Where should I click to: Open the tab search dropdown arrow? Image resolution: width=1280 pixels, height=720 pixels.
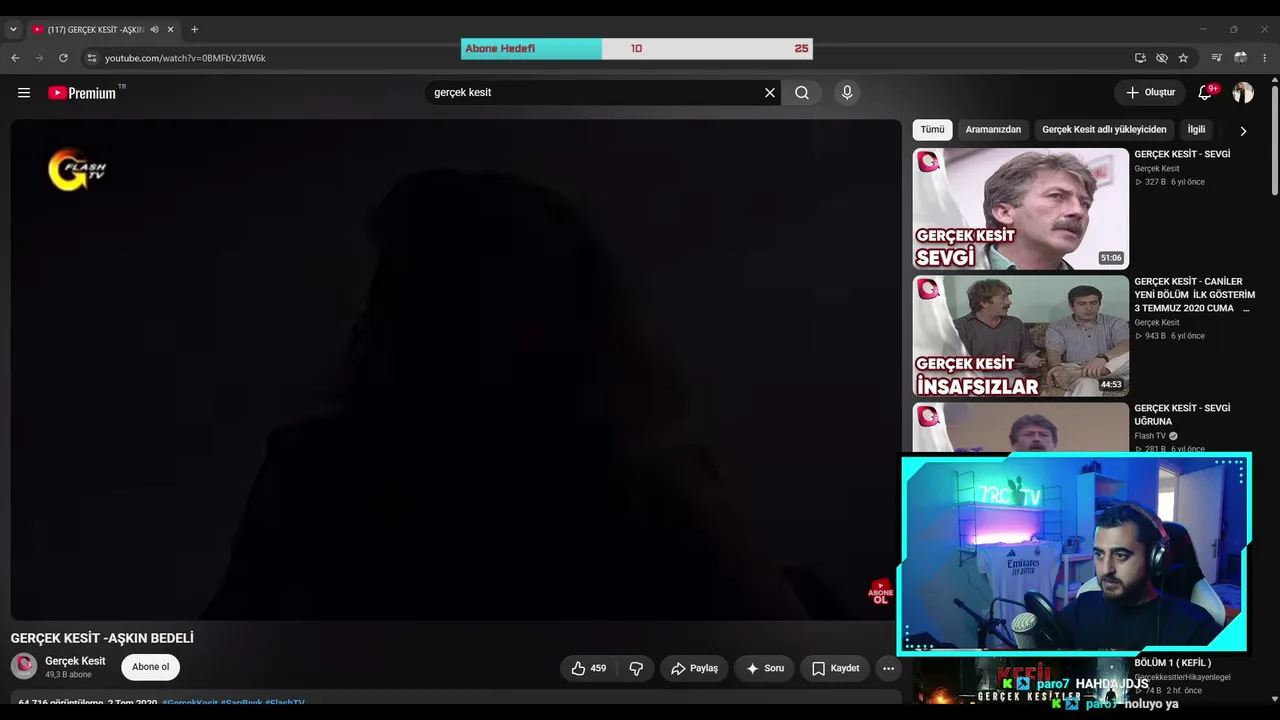13,30
